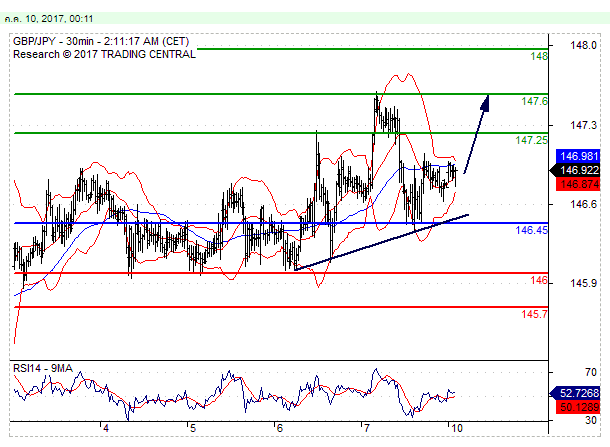Click the x-axis date marker '7'

point(366,428)
